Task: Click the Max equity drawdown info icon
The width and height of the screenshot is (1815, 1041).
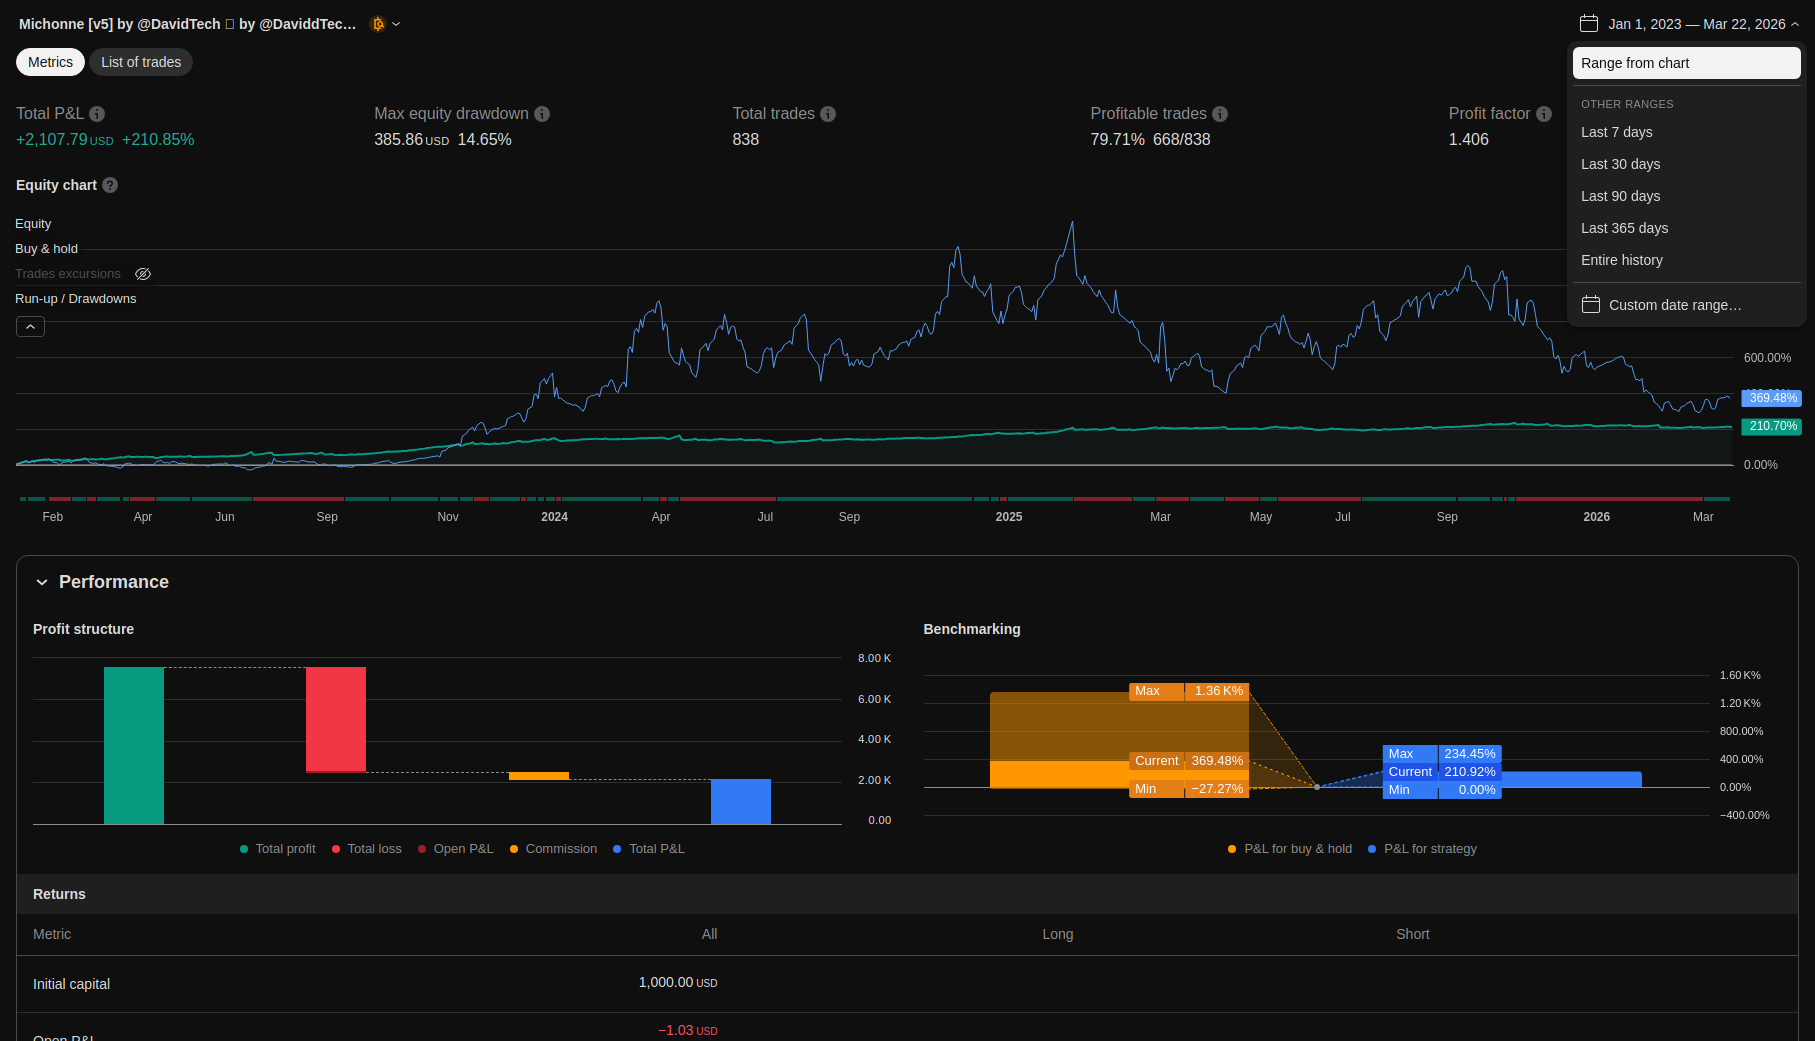Action: pyautogui.click(x=542, y=114)
